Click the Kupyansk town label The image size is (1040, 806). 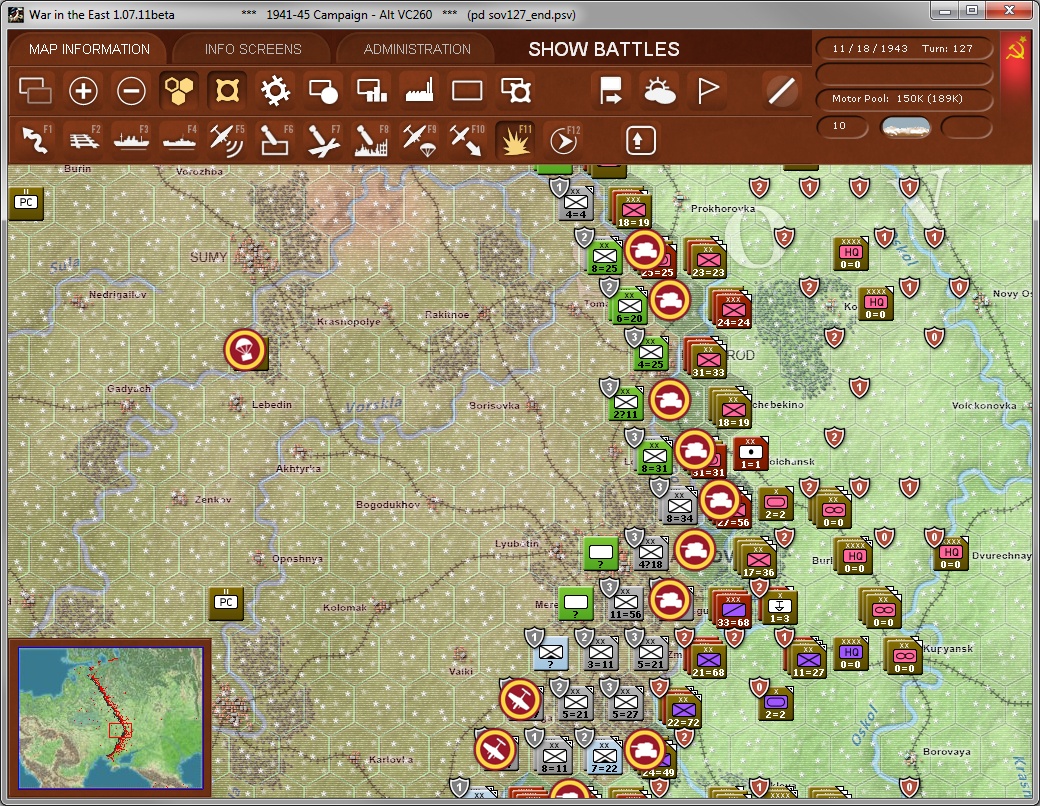pyautogui.click(x=948, y=648)
